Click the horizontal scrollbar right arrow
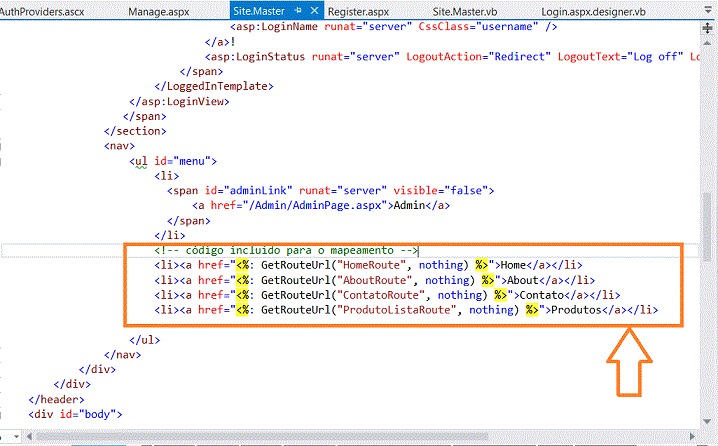718x446 pixels. click(692, 436)
